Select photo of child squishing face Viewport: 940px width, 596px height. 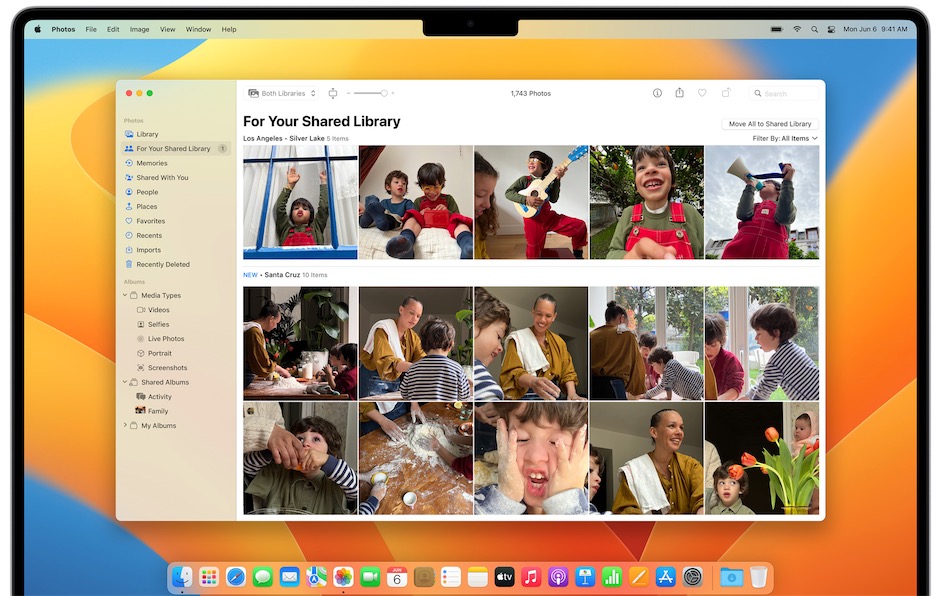pyautogui.click(x=531, y=458)
